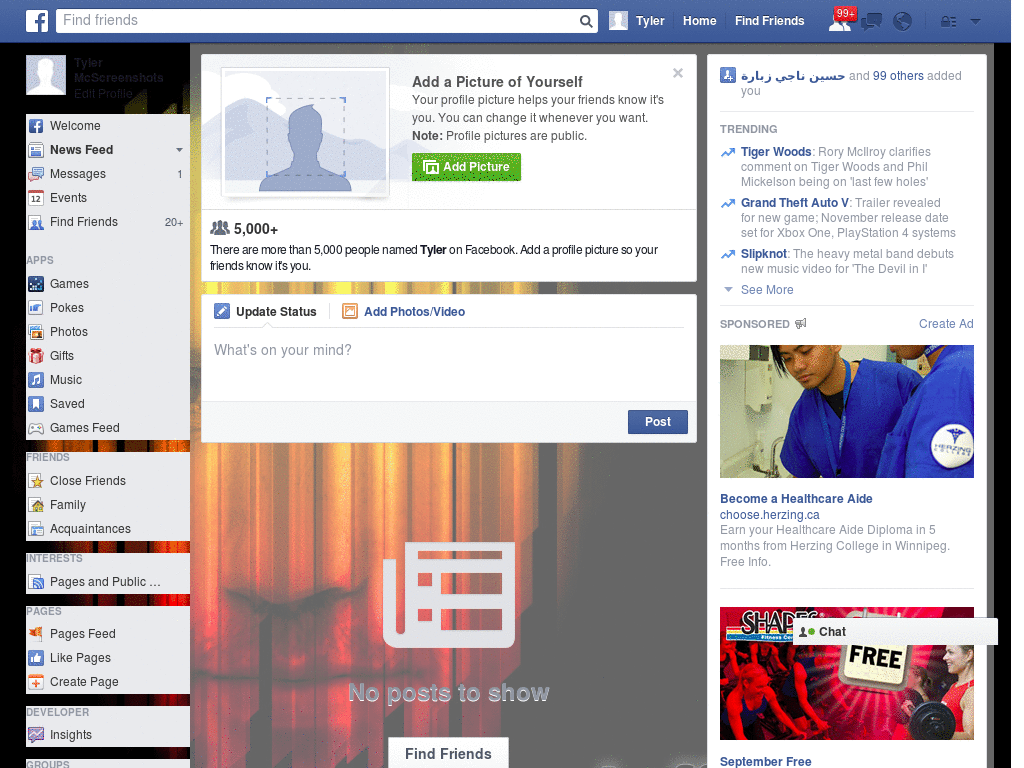The width and height of the screenshot is (1024, 768).
Task: Open the Games app icon
Action: pos(36,284)
